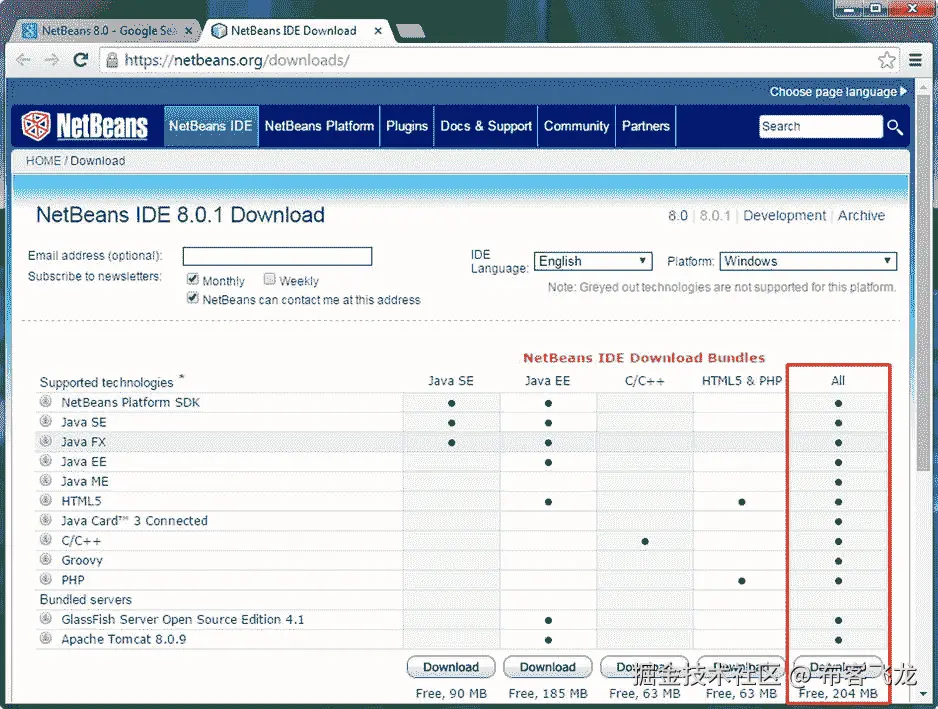Click the site Search input box
Viewport: 938px width, 709px height.
point(821,126)
